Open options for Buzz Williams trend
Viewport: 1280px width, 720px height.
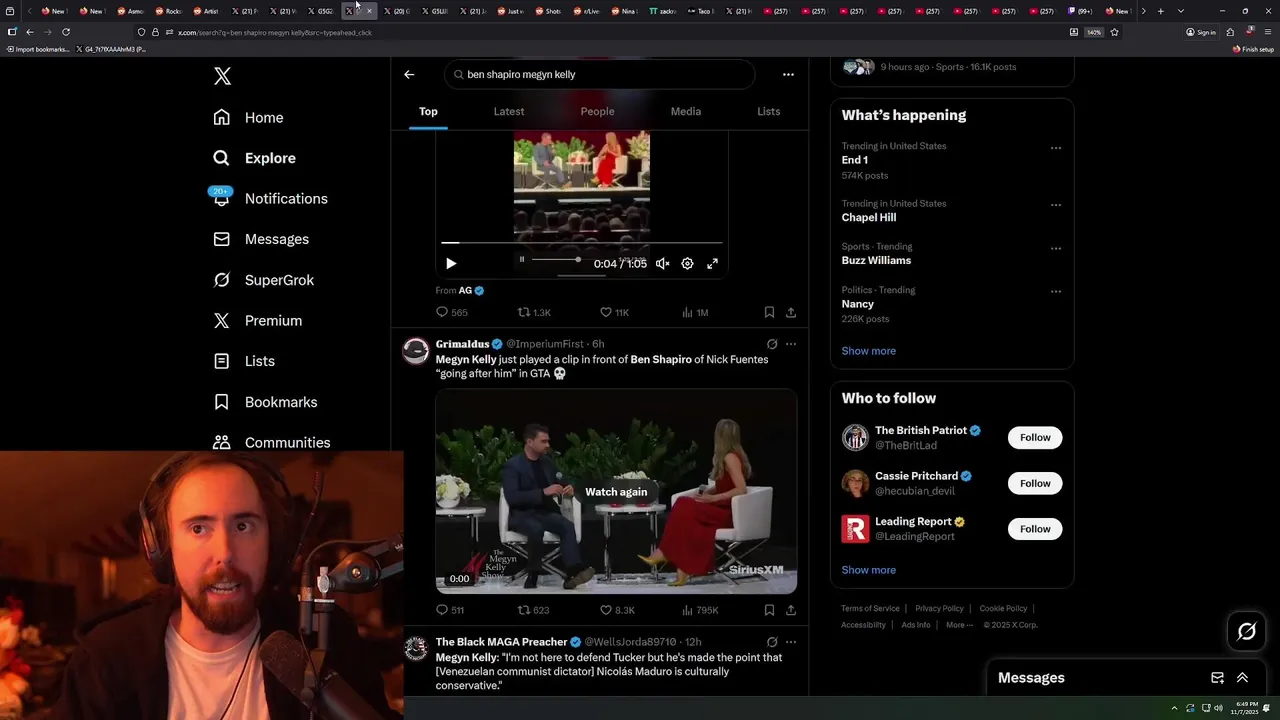[1055, 248]
